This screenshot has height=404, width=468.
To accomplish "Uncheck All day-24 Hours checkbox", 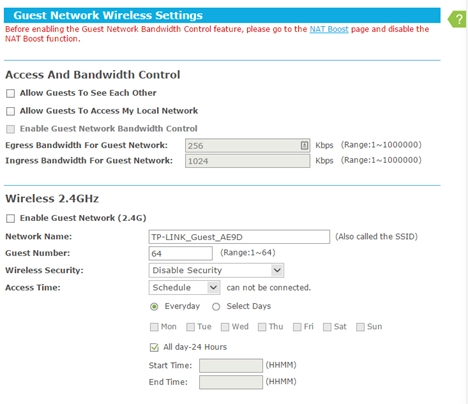I will pyautogui.click(x=154, y=347).
